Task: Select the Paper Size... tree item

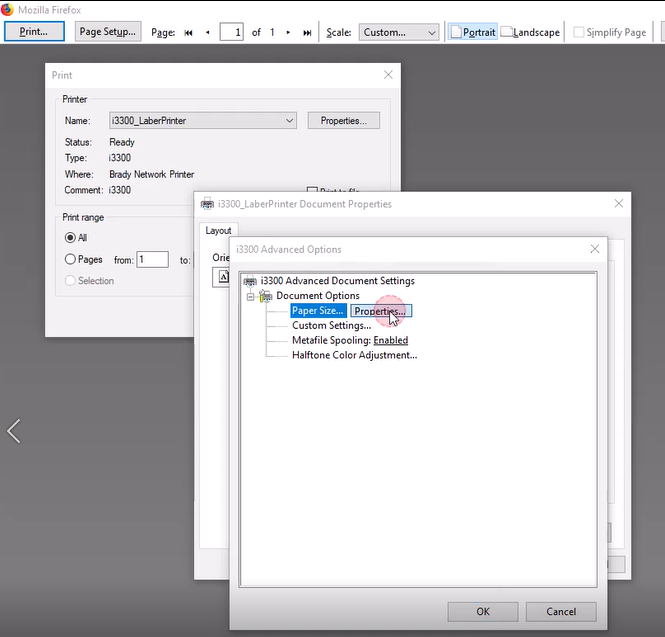Action: click(318, 310)
